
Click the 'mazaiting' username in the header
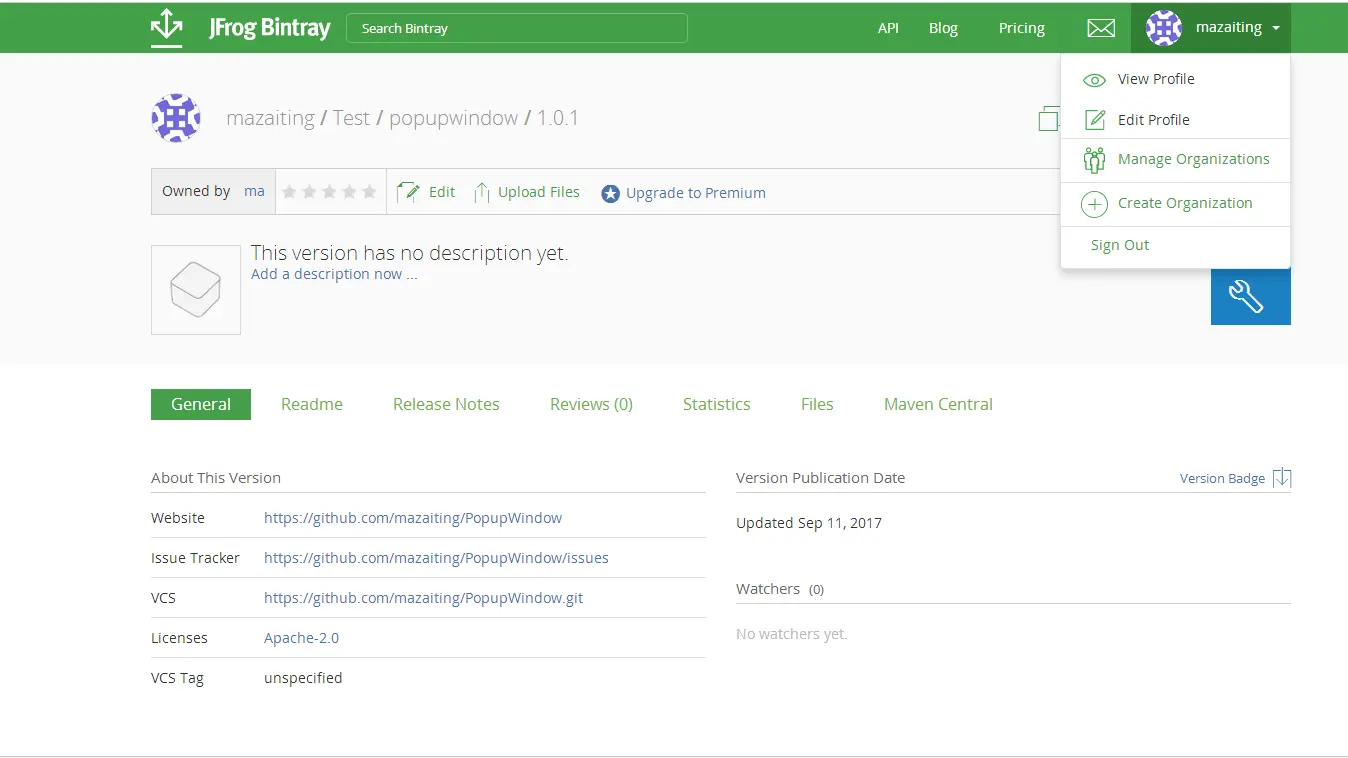[1229, 28]
